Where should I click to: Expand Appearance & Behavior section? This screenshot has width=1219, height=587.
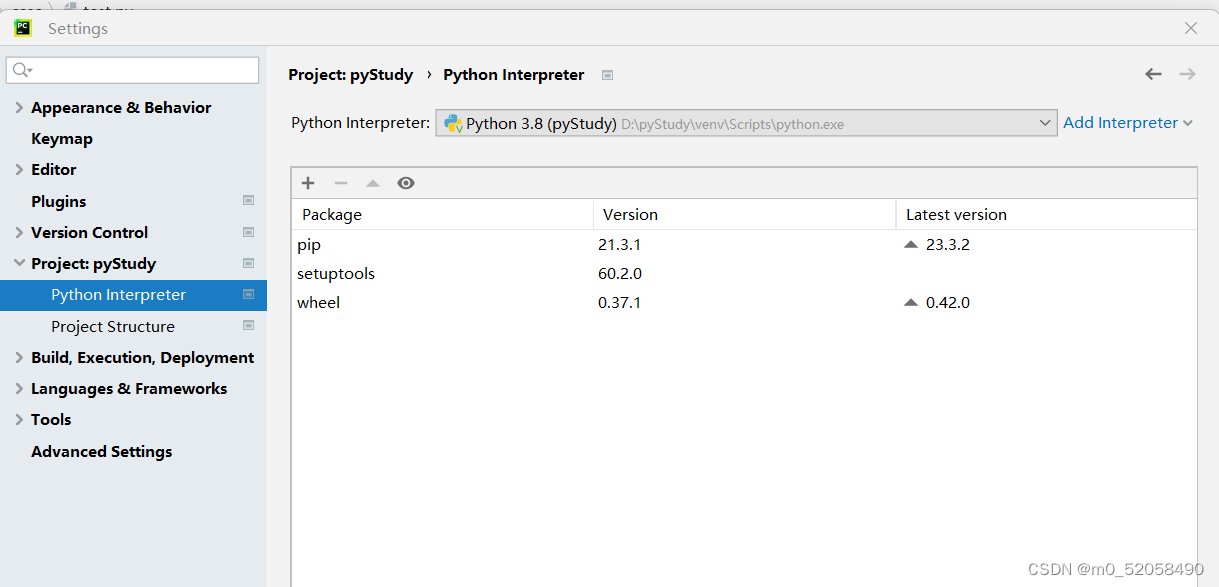pyautogui.click(x=19, y=107)
